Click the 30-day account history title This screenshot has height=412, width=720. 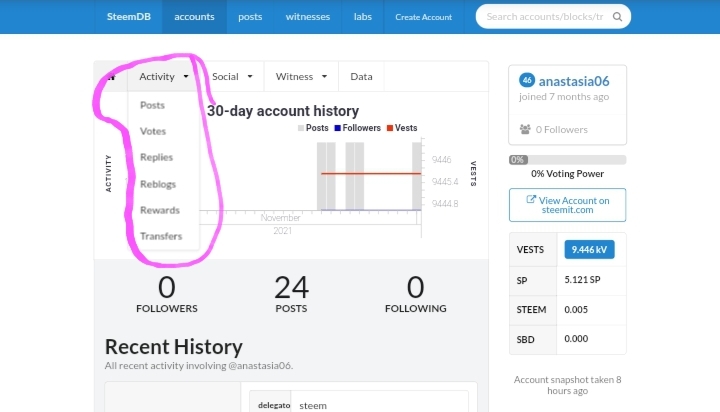pyautogui.click(x=283, y=111)
